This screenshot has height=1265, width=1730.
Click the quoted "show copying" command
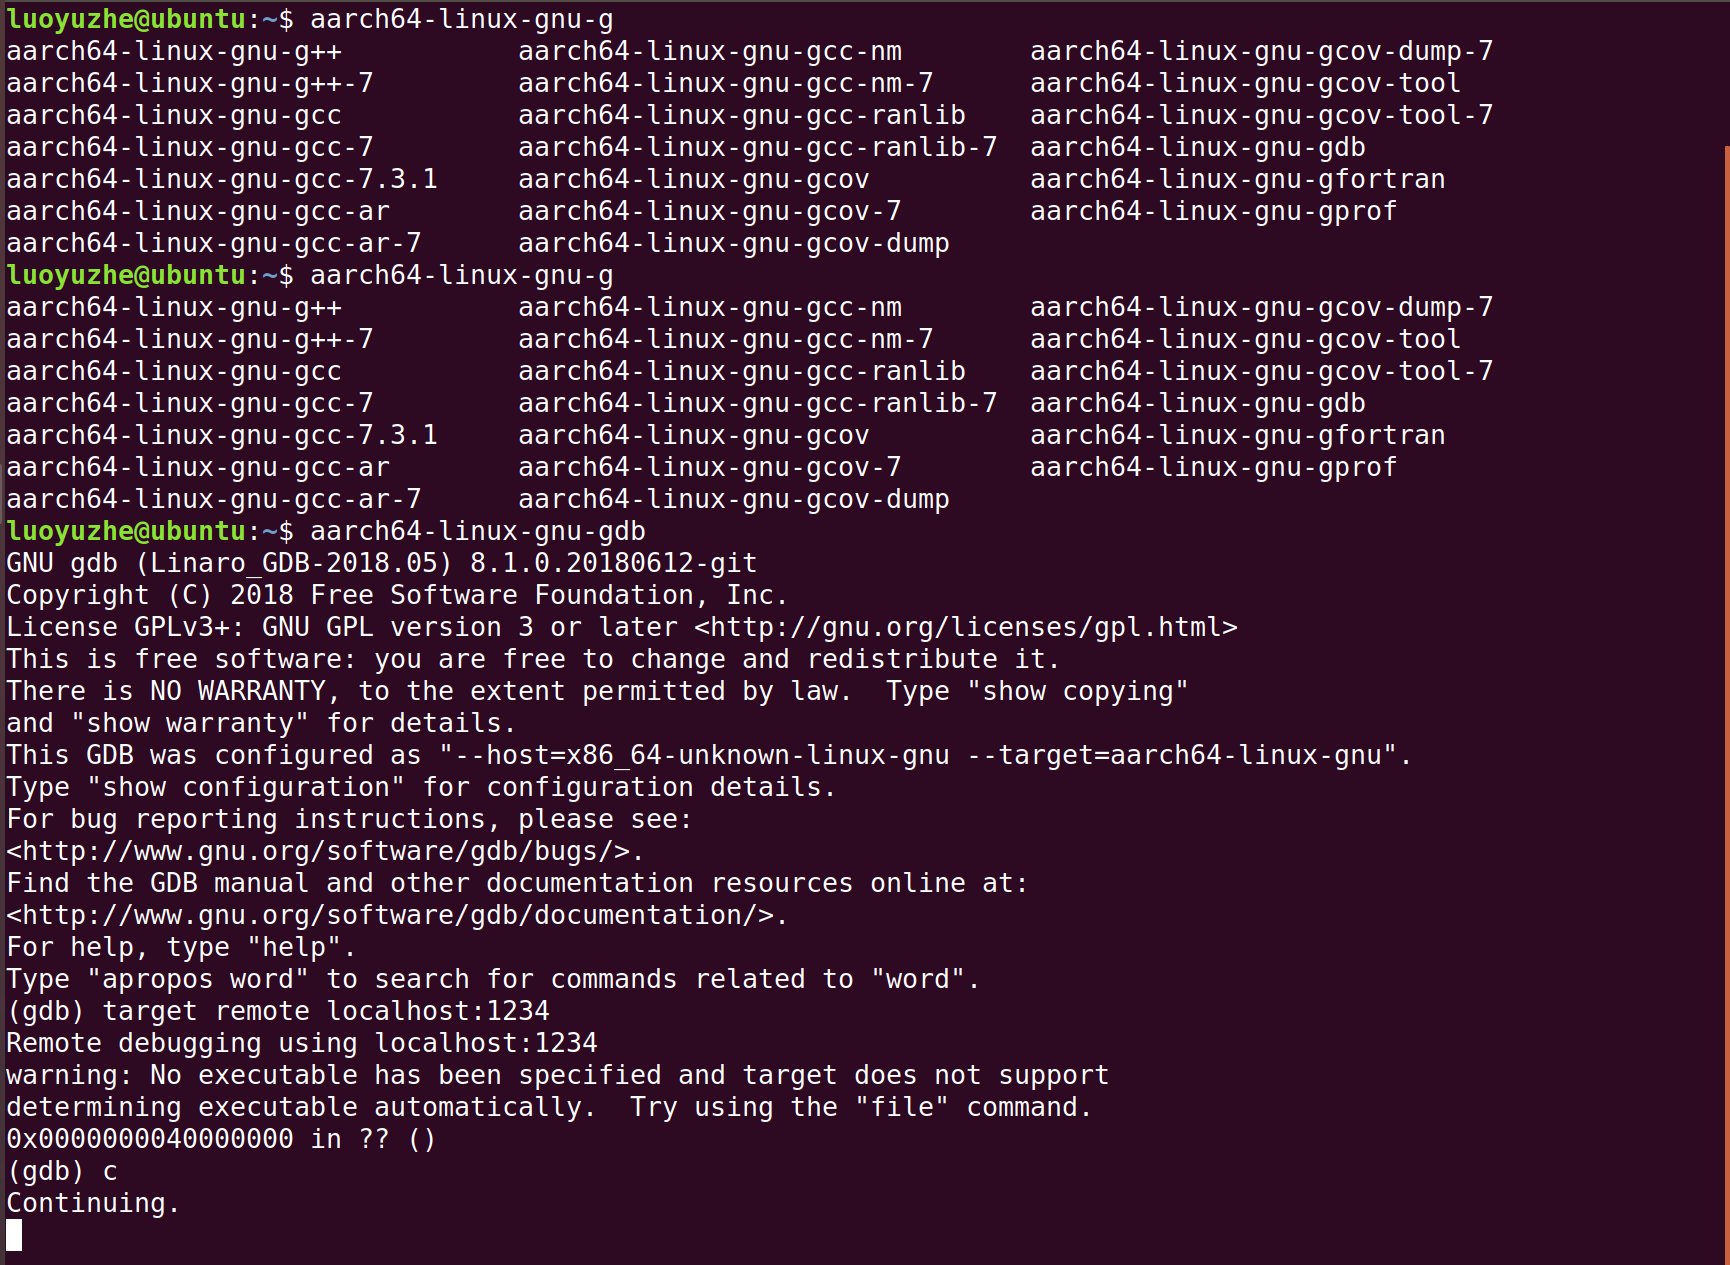click(x=1077, y=691)
